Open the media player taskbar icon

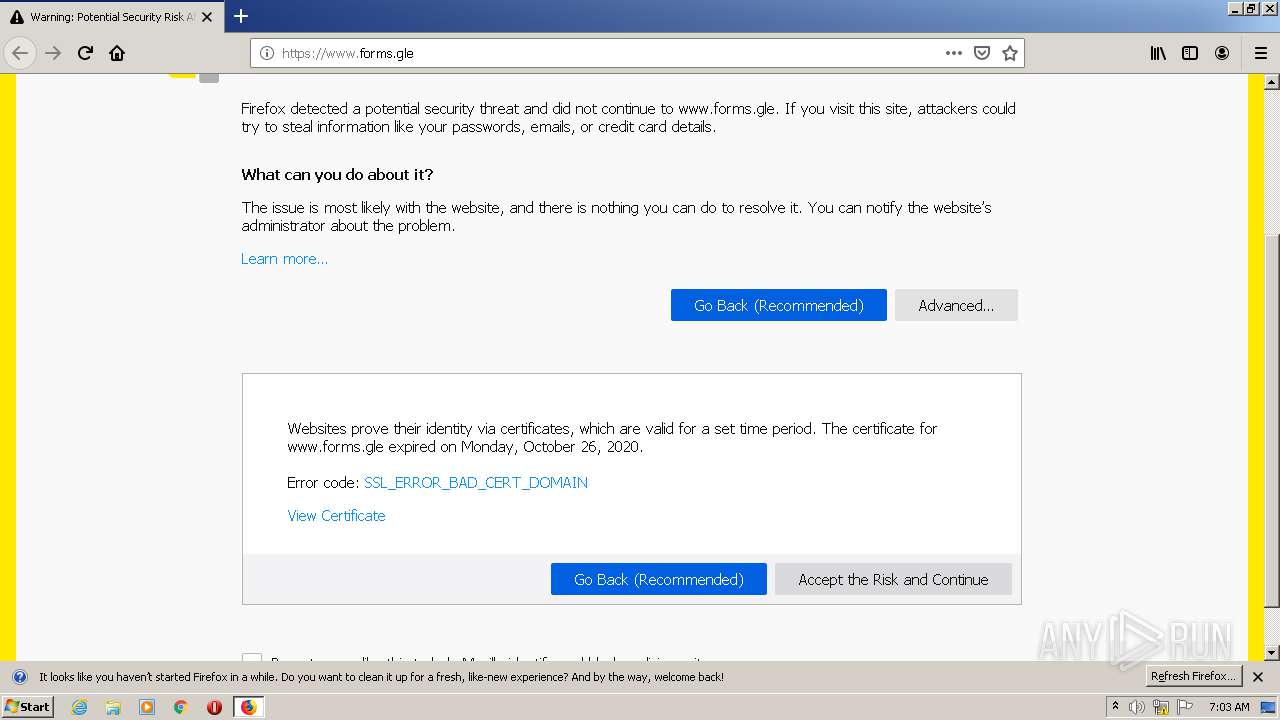[x=147, y=707]
